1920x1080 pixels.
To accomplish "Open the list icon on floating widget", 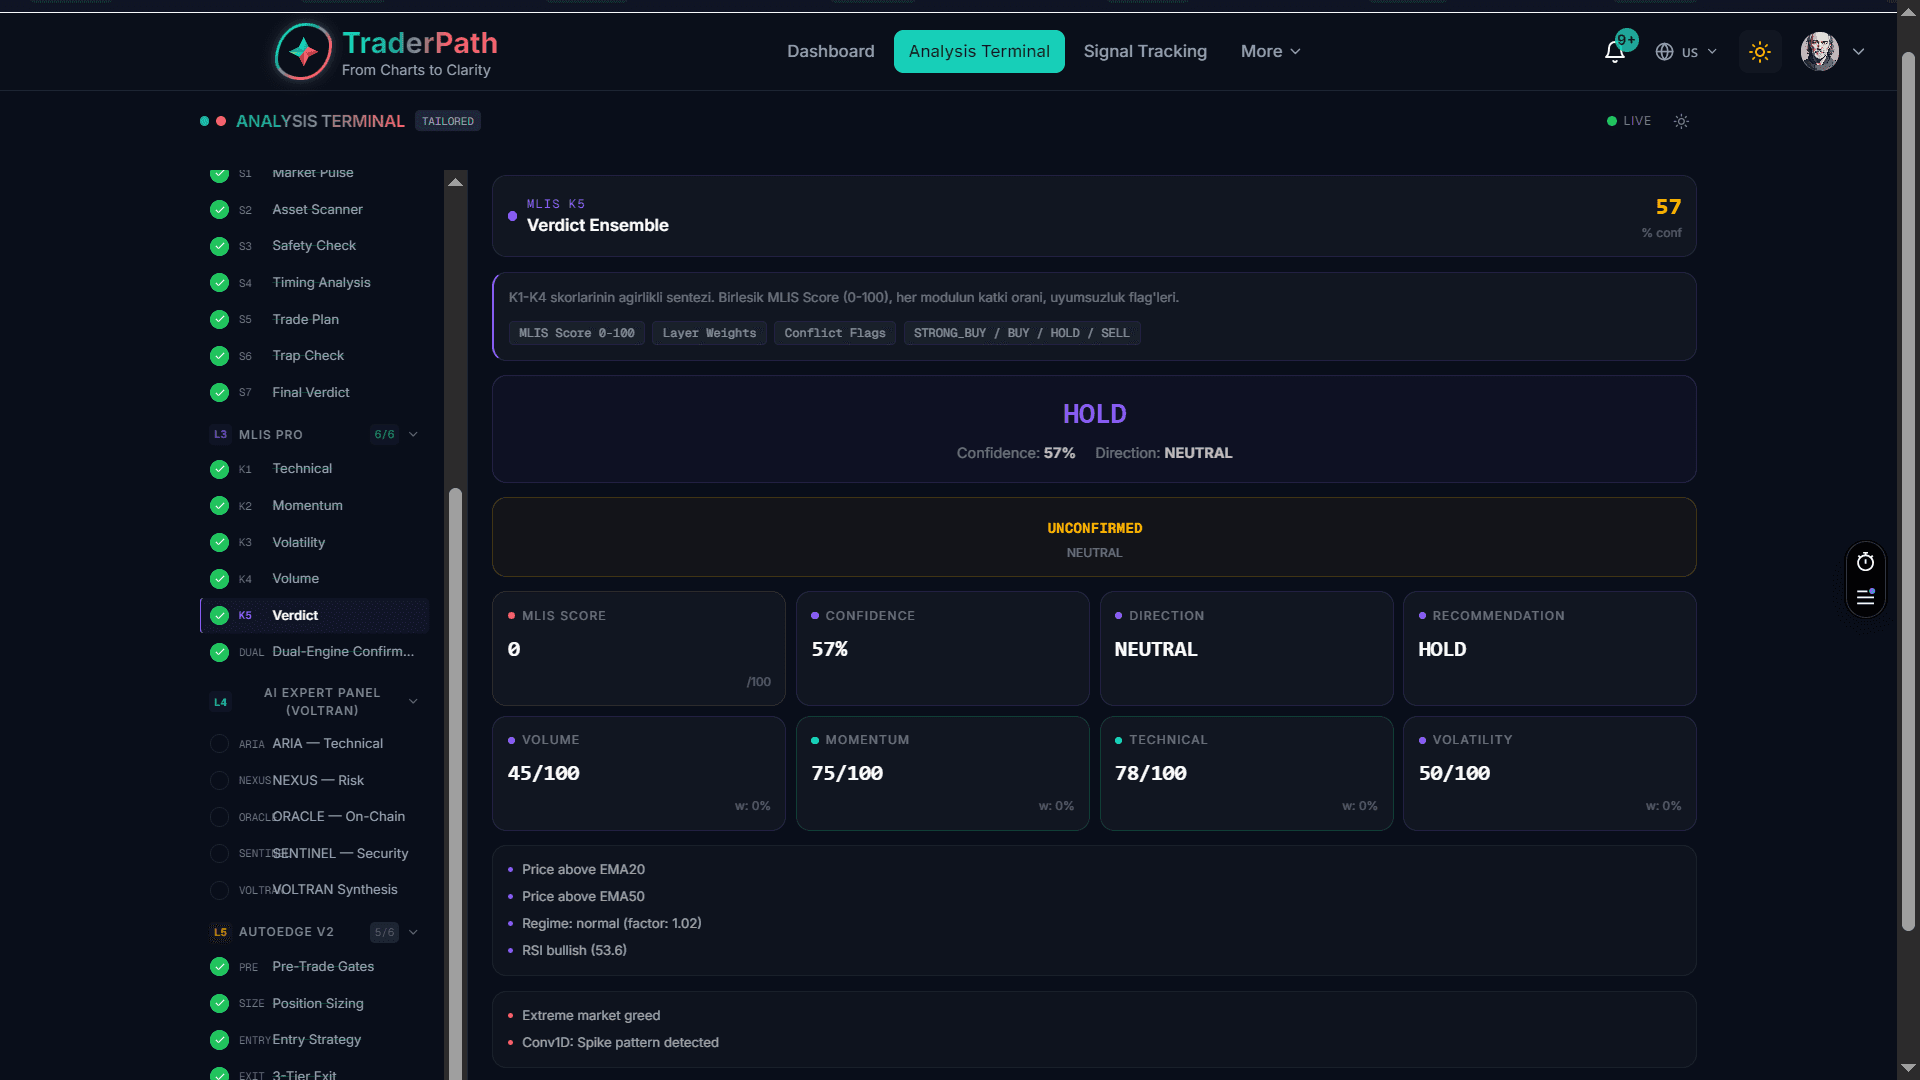I will point(1865,597).
